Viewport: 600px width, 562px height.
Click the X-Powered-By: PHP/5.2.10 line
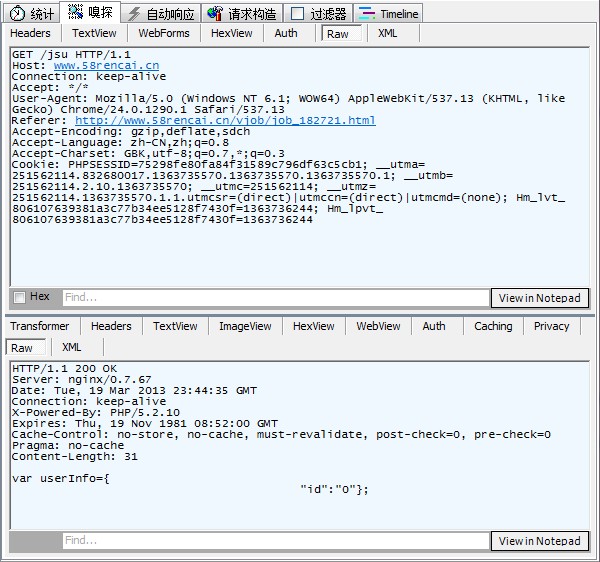[96, 412]
